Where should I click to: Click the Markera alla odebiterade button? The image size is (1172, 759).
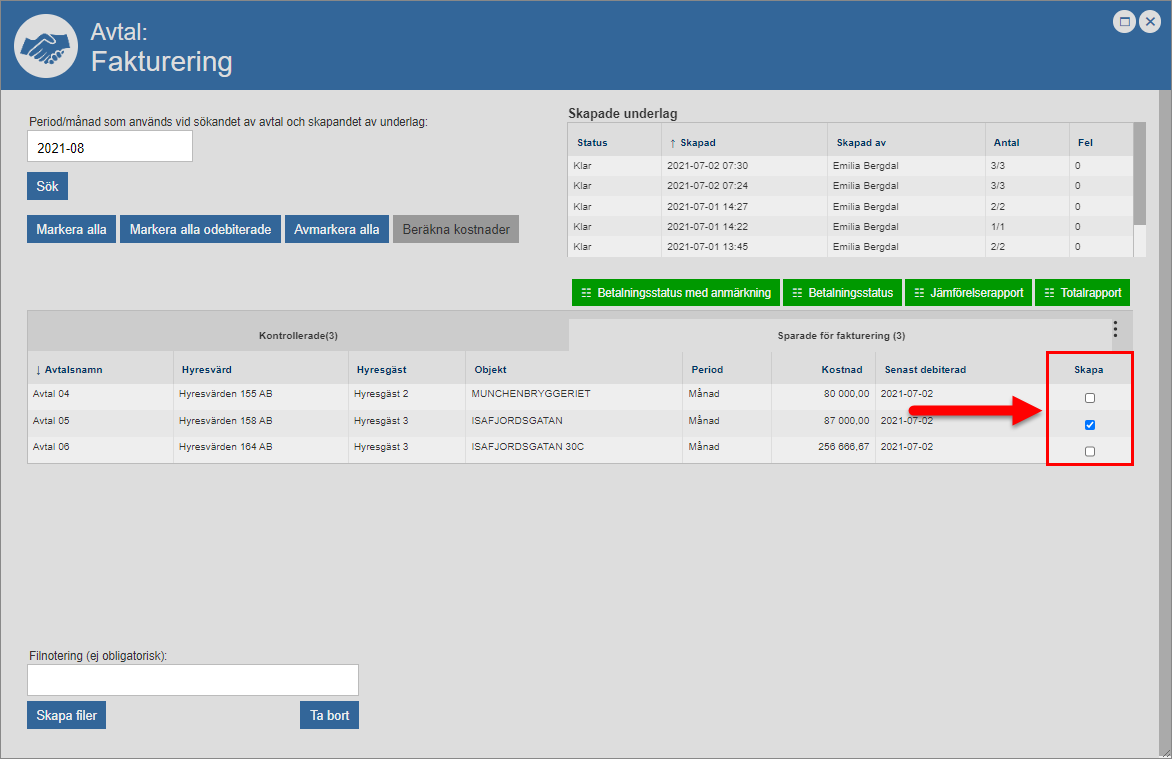(200, 229)
